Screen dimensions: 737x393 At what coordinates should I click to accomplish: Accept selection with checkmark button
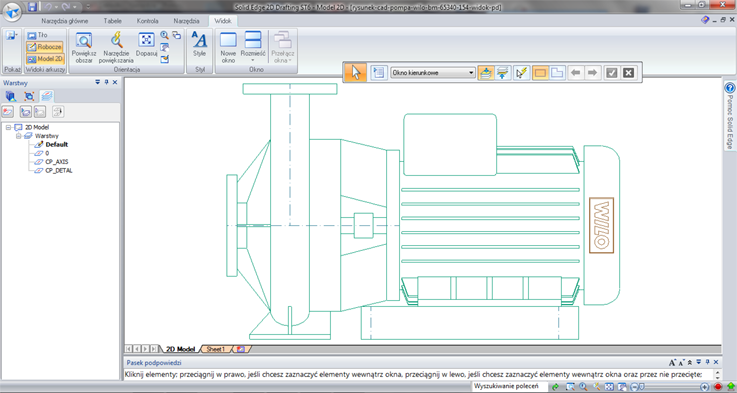(611, 73)
